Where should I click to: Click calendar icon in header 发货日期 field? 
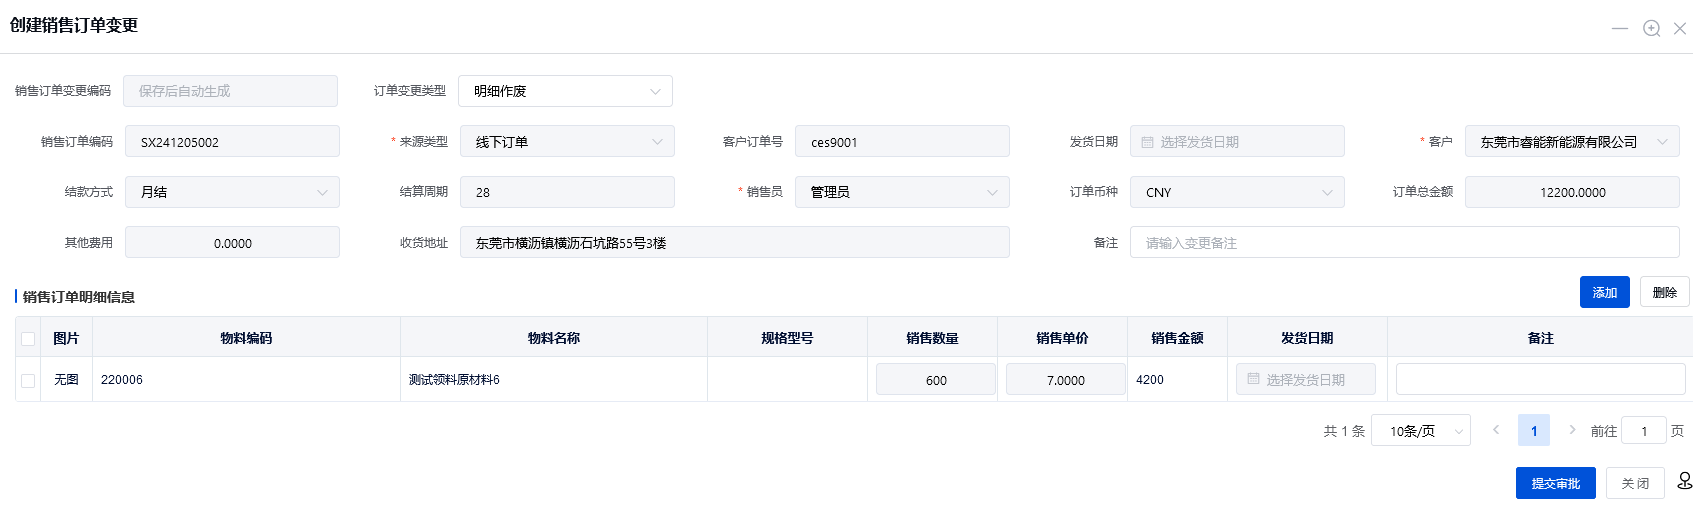(1147, 142)
